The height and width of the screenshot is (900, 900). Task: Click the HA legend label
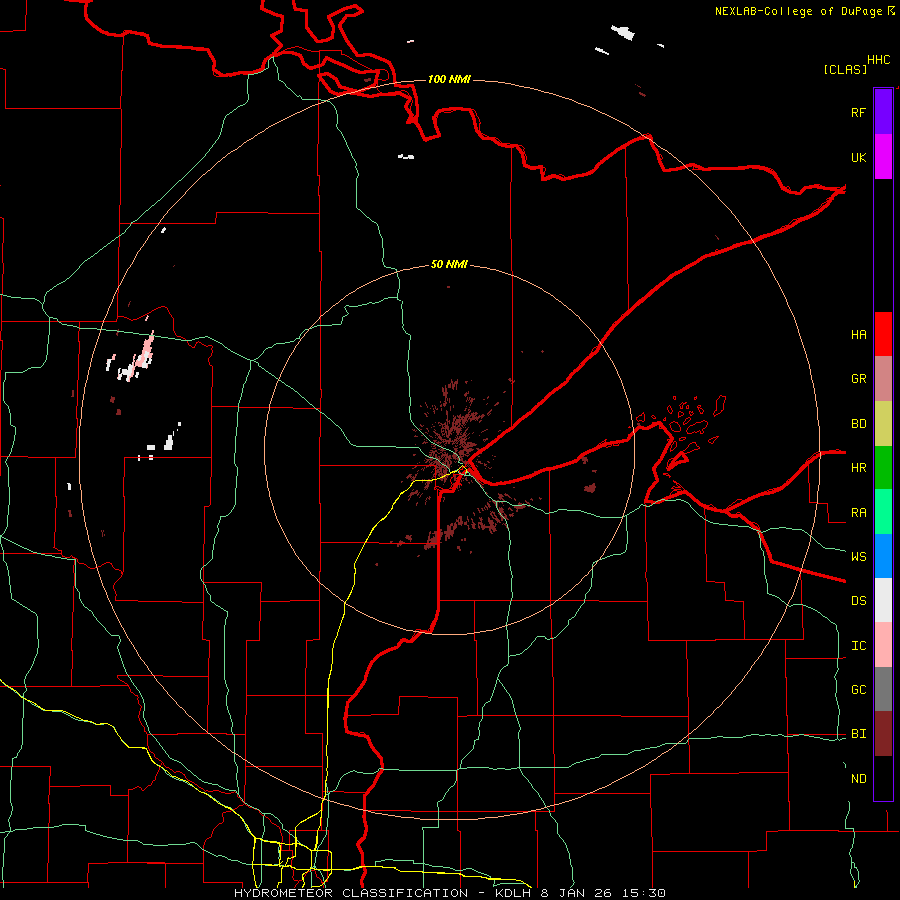click(x=859, y=334)
